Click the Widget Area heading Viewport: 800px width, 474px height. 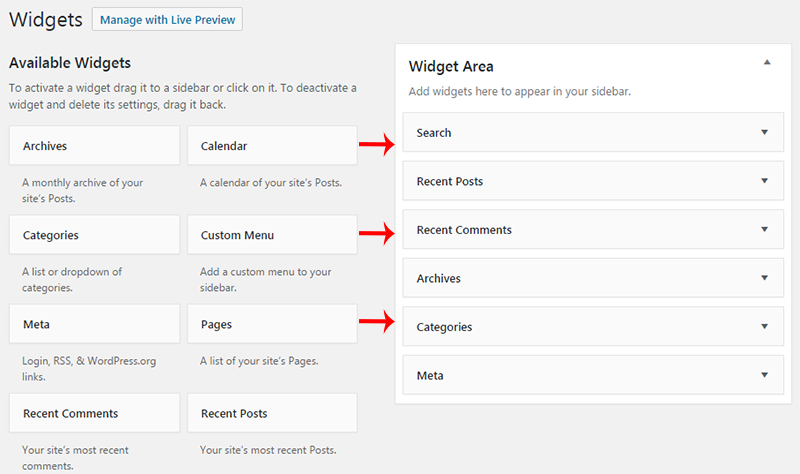pyautogui.click(x=451, y=67)
